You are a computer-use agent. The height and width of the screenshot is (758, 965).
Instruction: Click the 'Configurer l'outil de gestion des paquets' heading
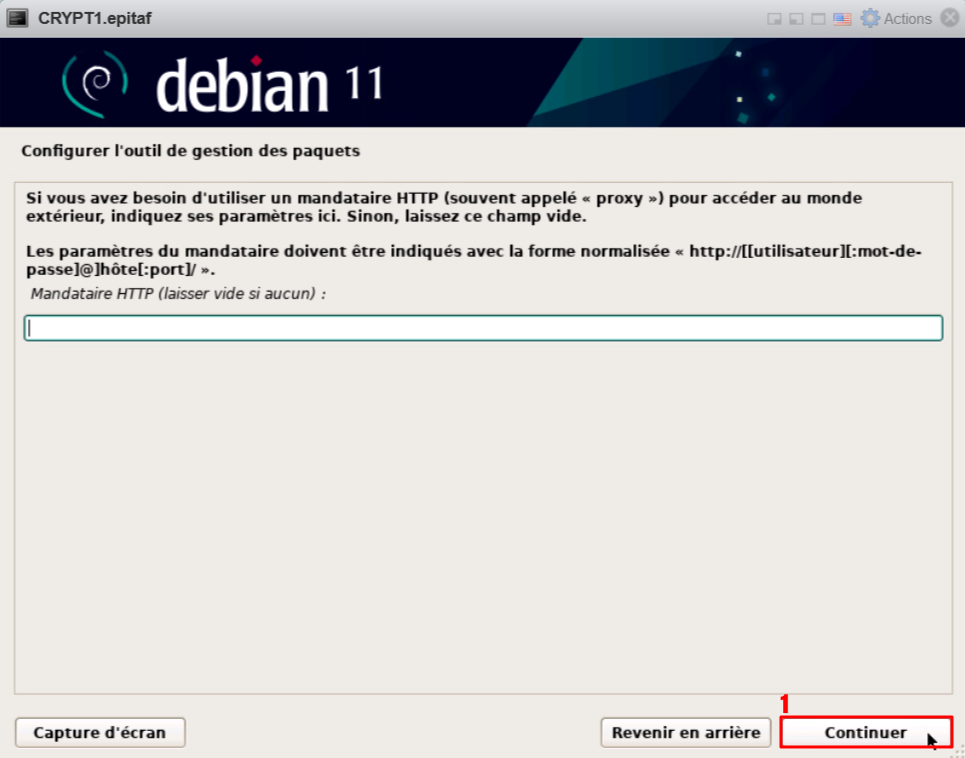pos(190,152)
